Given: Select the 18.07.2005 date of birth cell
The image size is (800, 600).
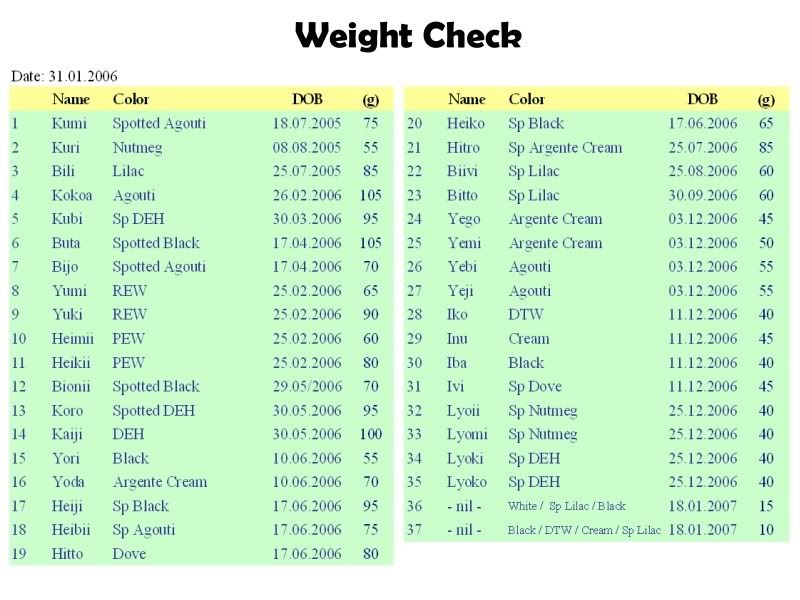Looking at the screenshot, I should (306, 123).
